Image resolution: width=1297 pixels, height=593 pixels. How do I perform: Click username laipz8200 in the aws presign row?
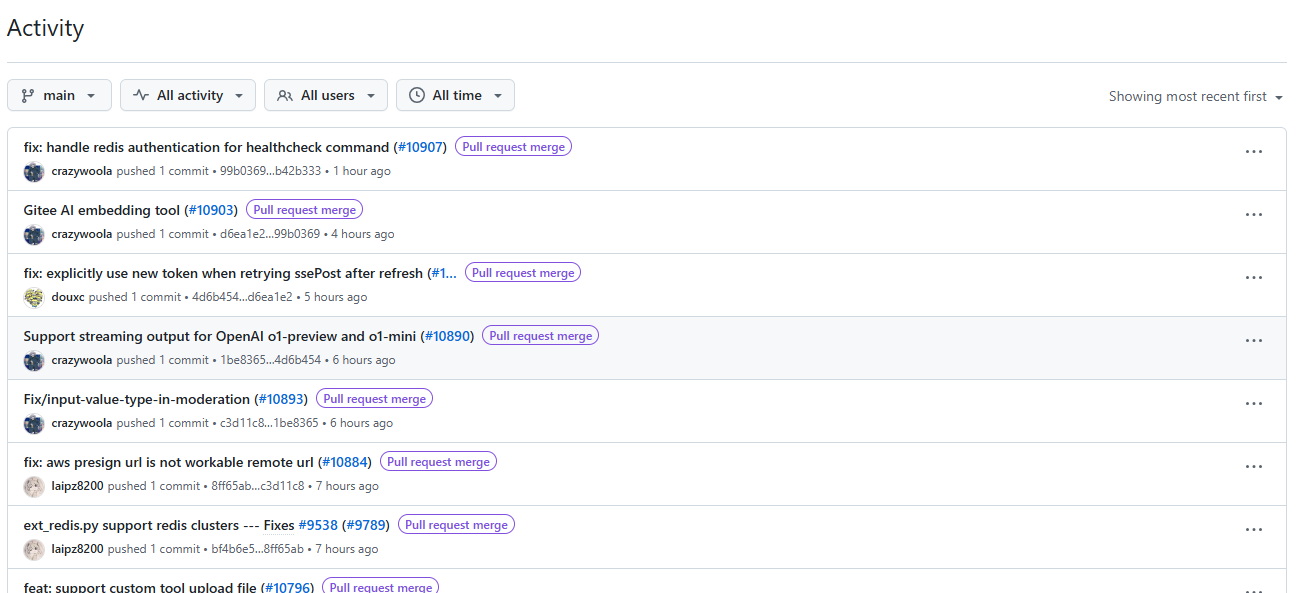[x=78, y=486]
